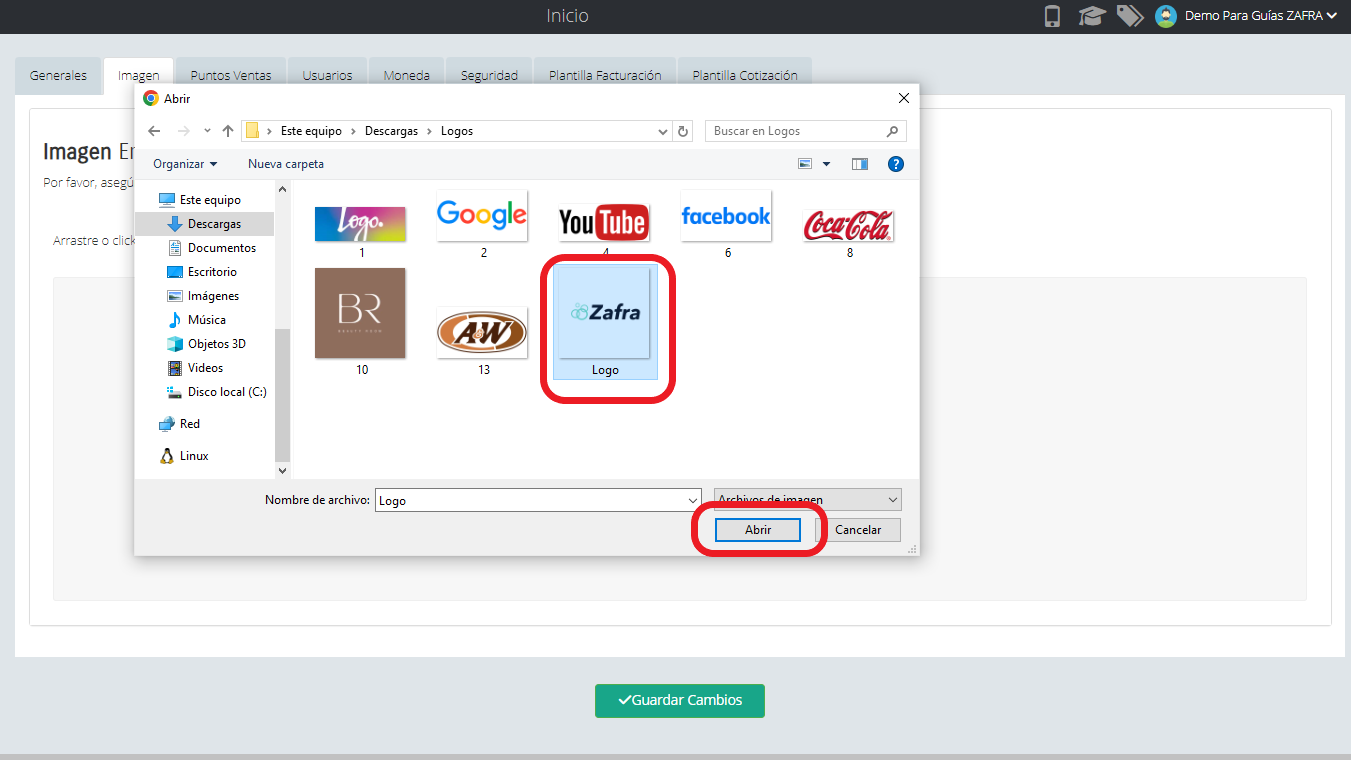Image resolution: width=1351 pixels, height=760 pixels.
Task: Click the Buscar en Logos search field
Action: point(806,131)
